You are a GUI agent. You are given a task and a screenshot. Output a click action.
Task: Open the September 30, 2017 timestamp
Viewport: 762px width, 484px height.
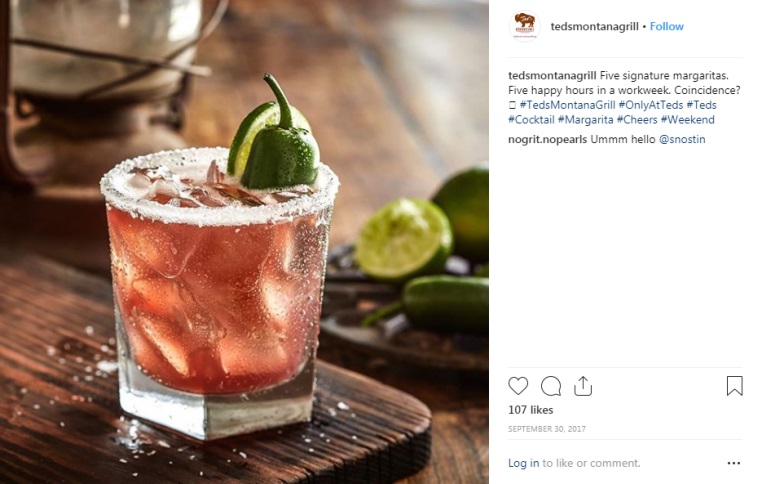coord(547,429)
